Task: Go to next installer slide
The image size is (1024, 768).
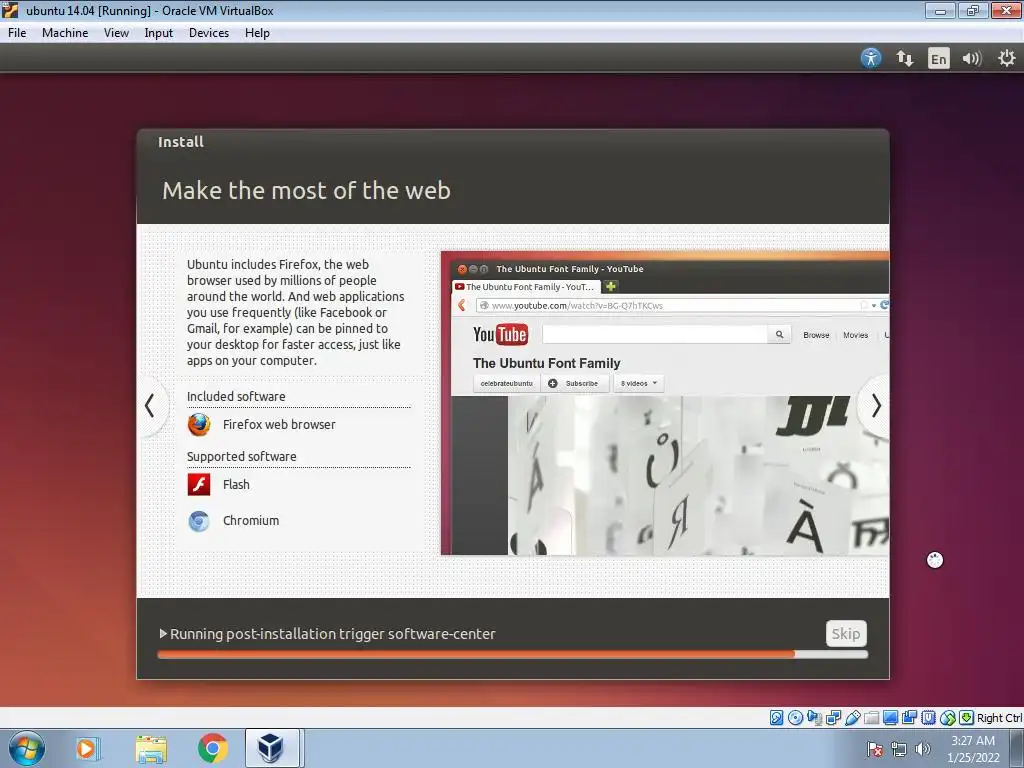Action: point(876,406)
